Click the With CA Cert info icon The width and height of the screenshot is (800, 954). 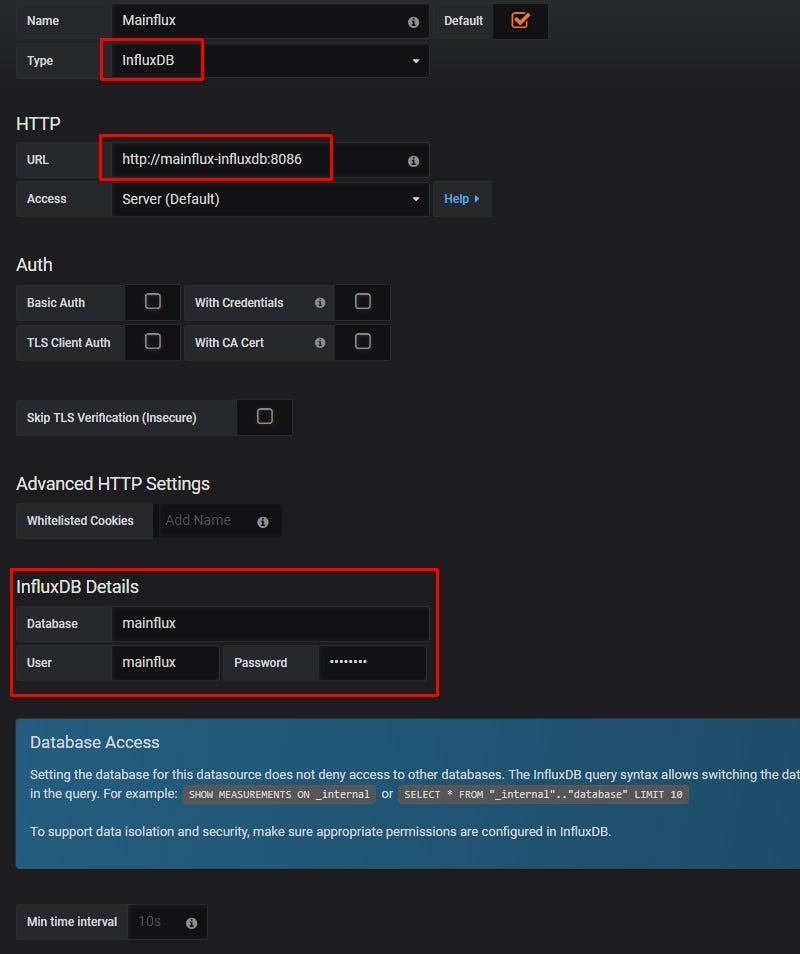pyautogui.click(x=320, y=343)
